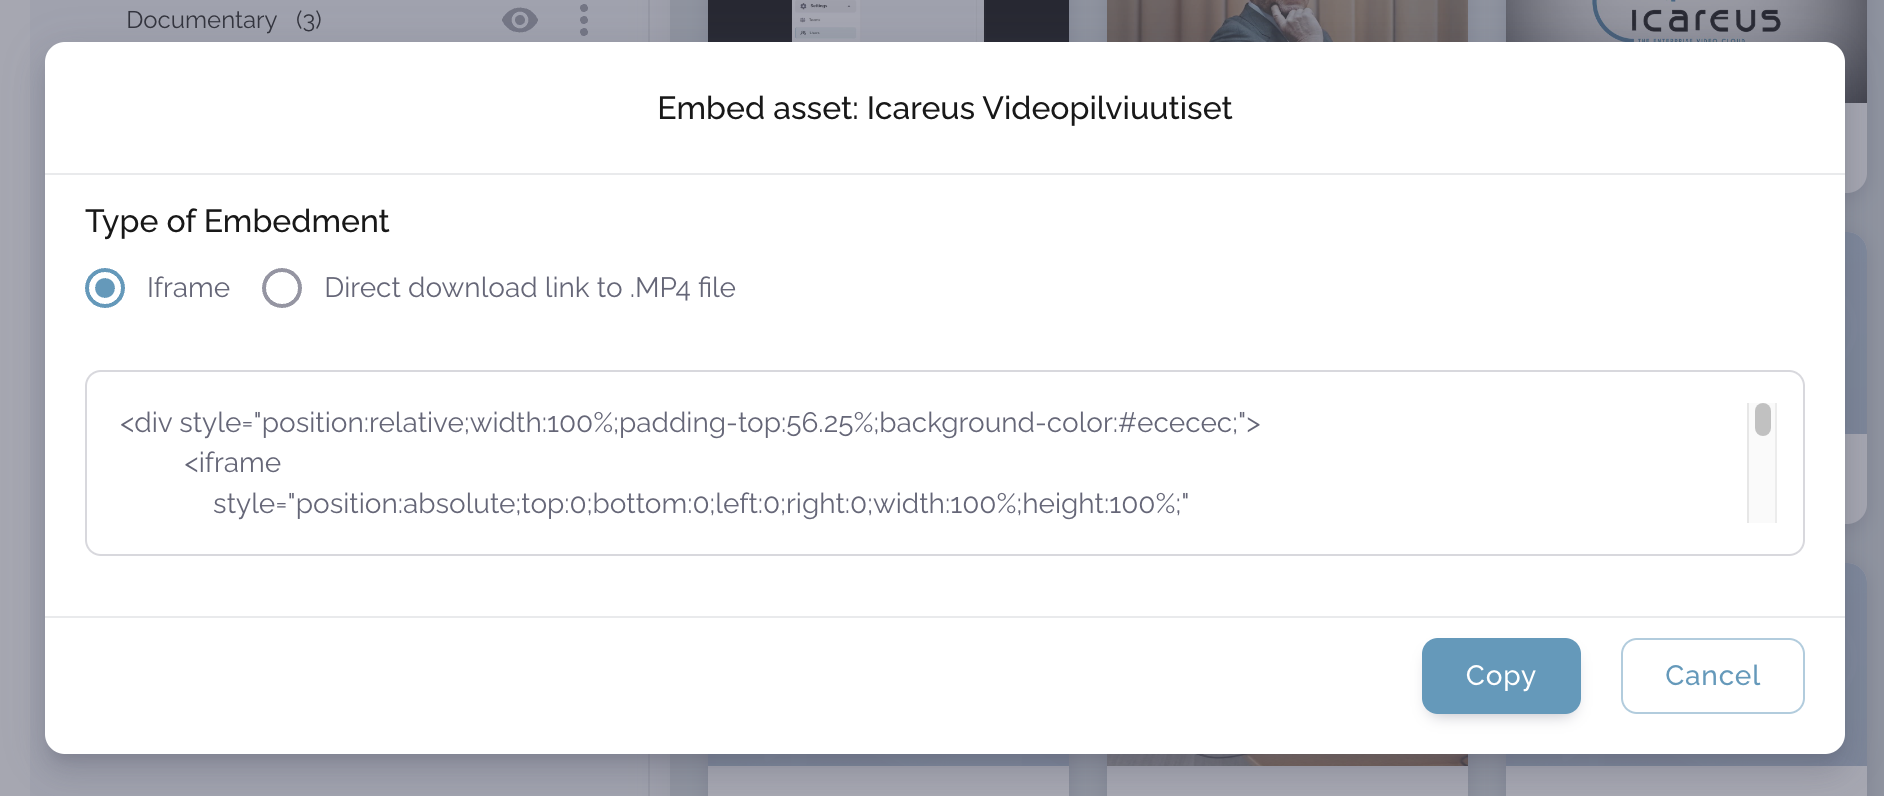This screenshot has width=1884, height=796.
Task: Click the '<iframe' line in the code box
Action: pyautogui.click(x=233, y=463)
